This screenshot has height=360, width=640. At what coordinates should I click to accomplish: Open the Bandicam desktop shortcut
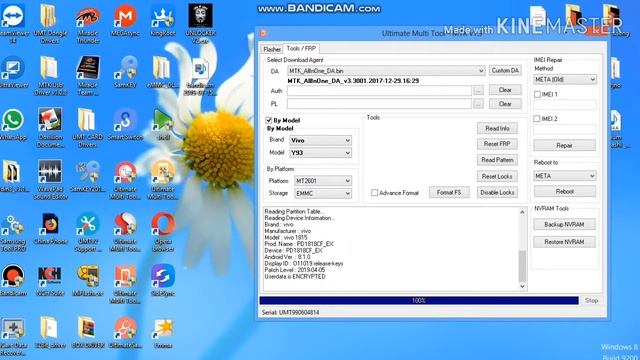(13, 281)
